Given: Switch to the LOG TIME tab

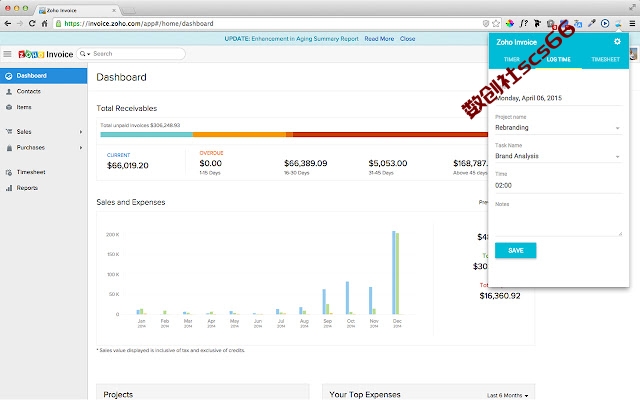Looking at the screenshot, I should [558, 60].
